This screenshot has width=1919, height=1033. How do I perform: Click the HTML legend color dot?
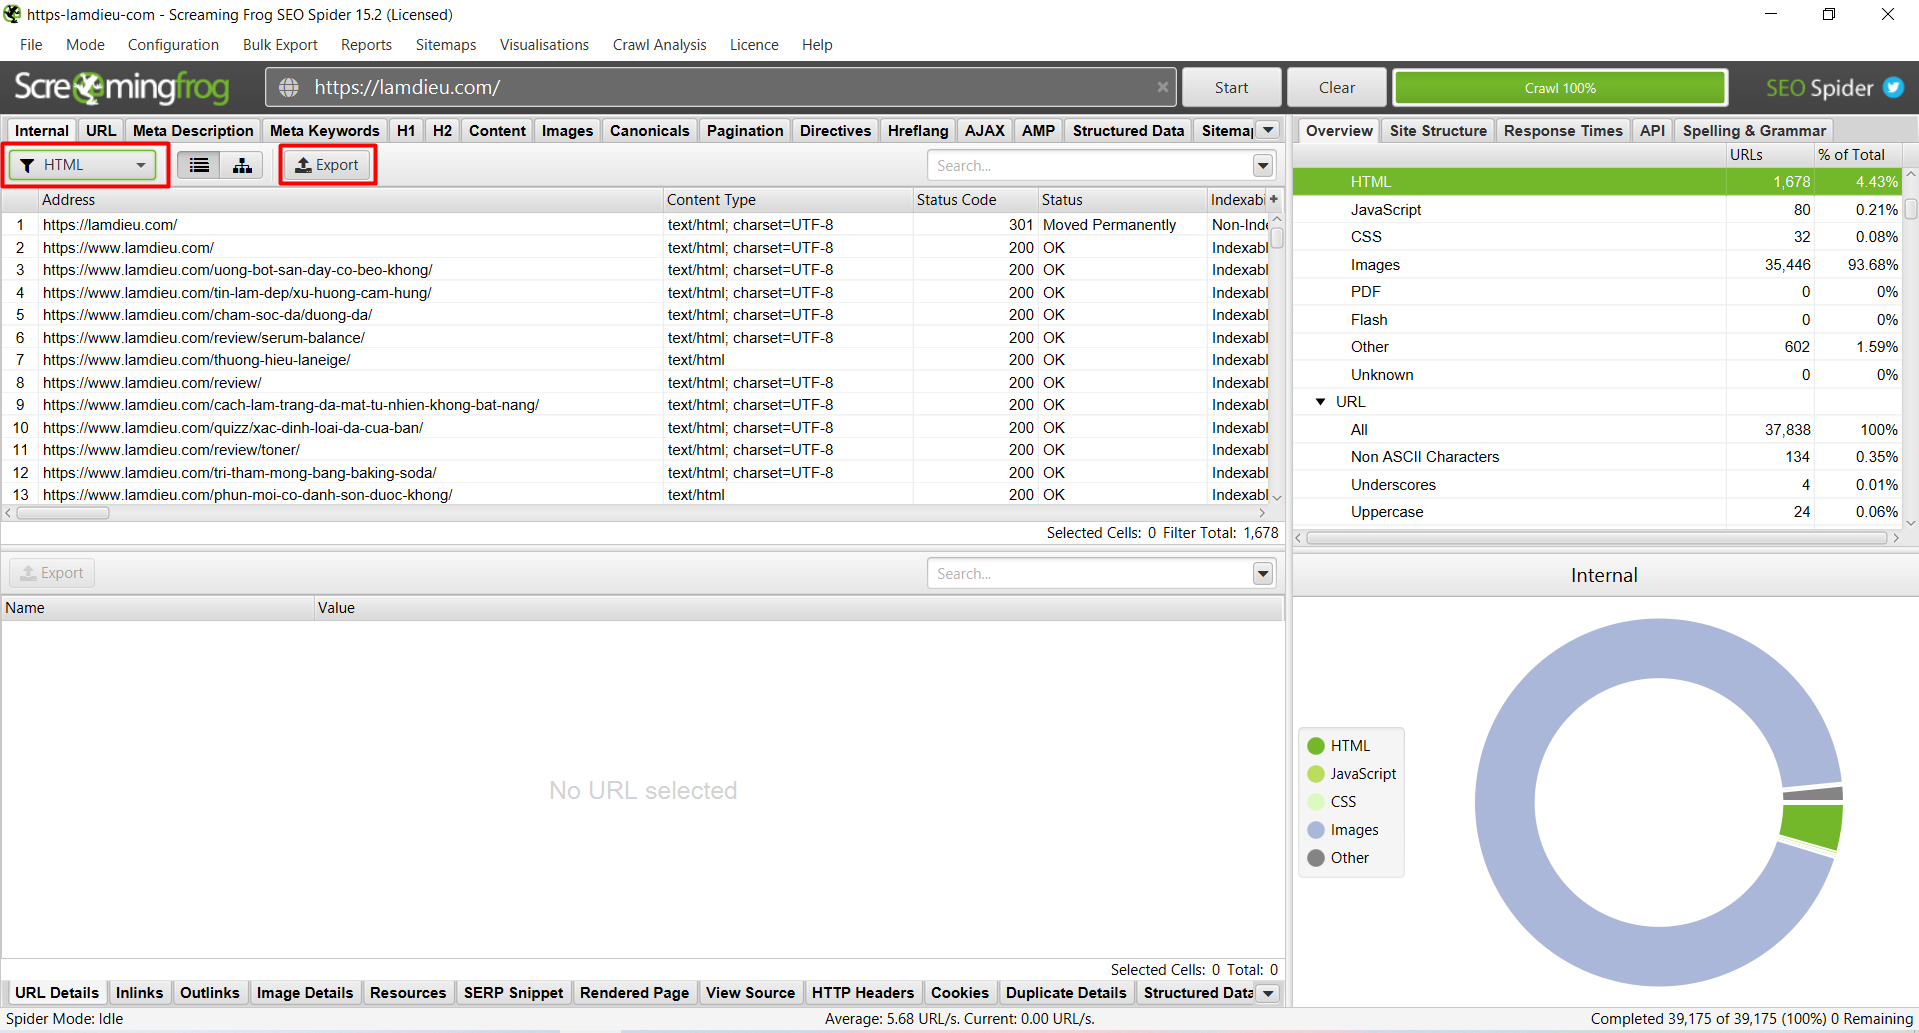[x=1316, y=746]
